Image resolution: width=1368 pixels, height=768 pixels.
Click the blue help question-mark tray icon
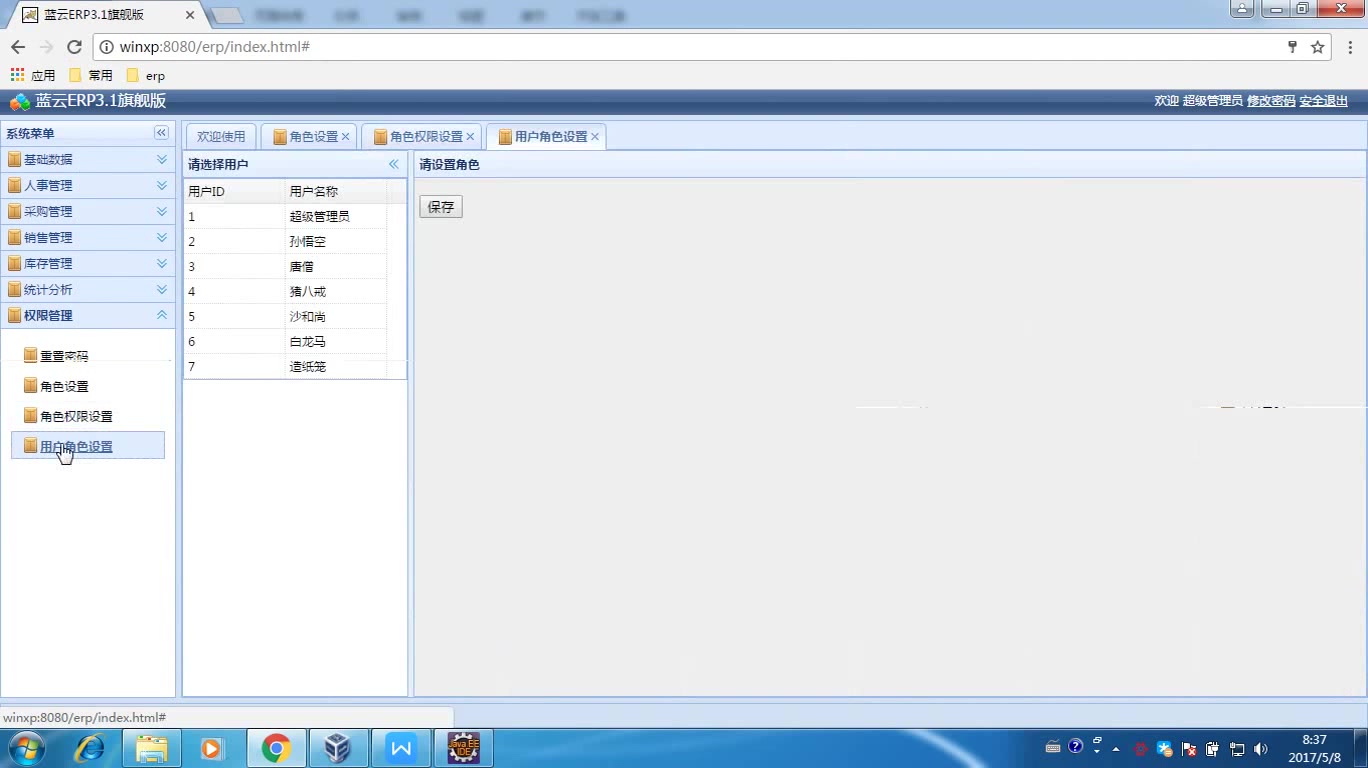point(1076,747)
